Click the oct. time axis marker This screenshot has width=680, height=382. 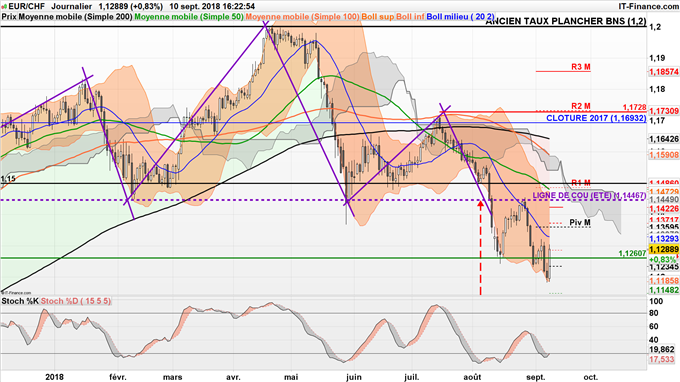pyautogui.click(x=590, y=377)
